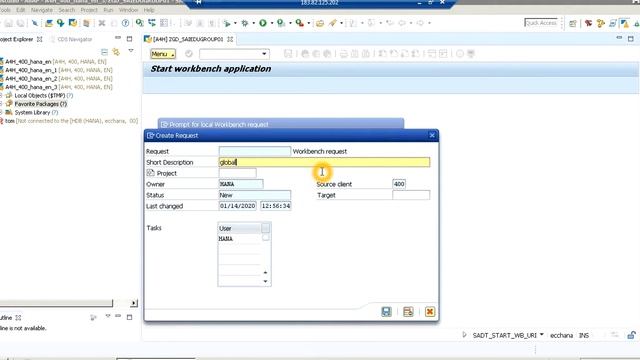
Task: Open the Outline view menu triangle
Action: 108,316
